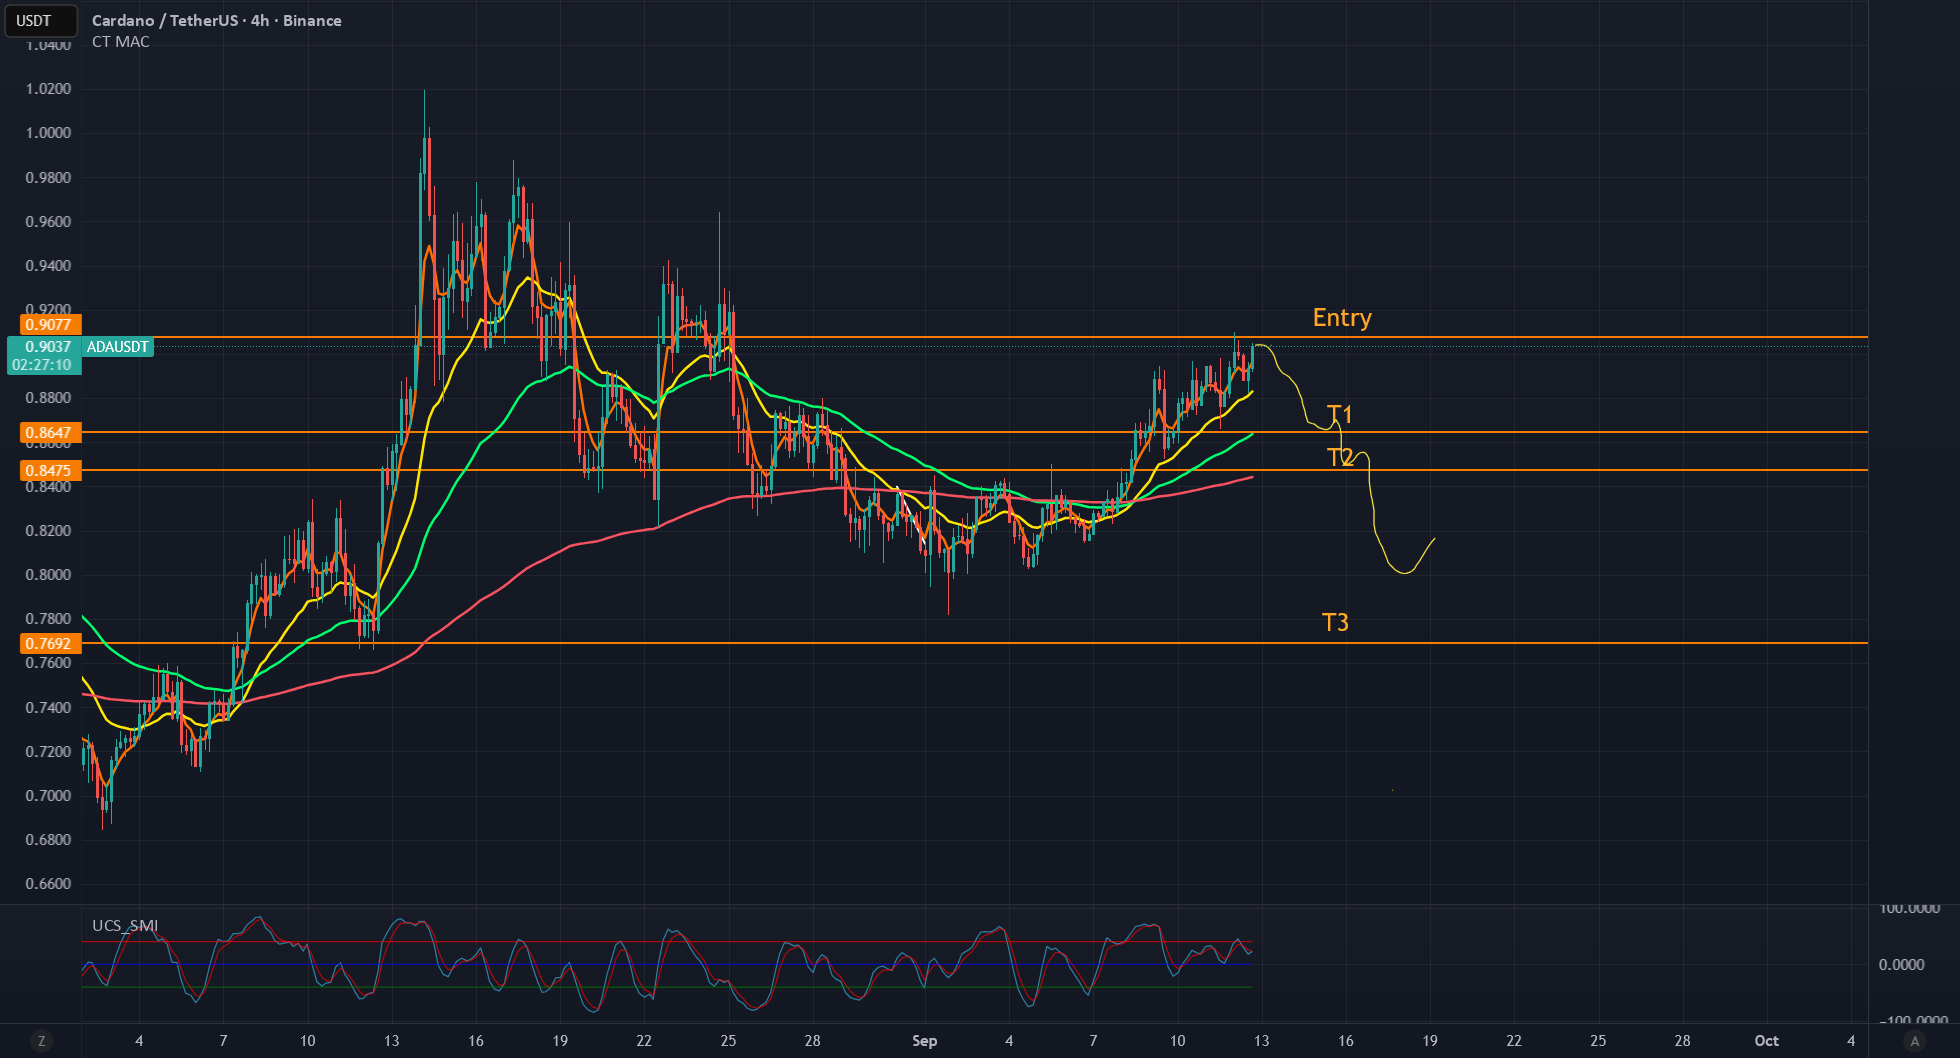
Task: Select the Entry text annotation
Action: [x=1342, y=318]
